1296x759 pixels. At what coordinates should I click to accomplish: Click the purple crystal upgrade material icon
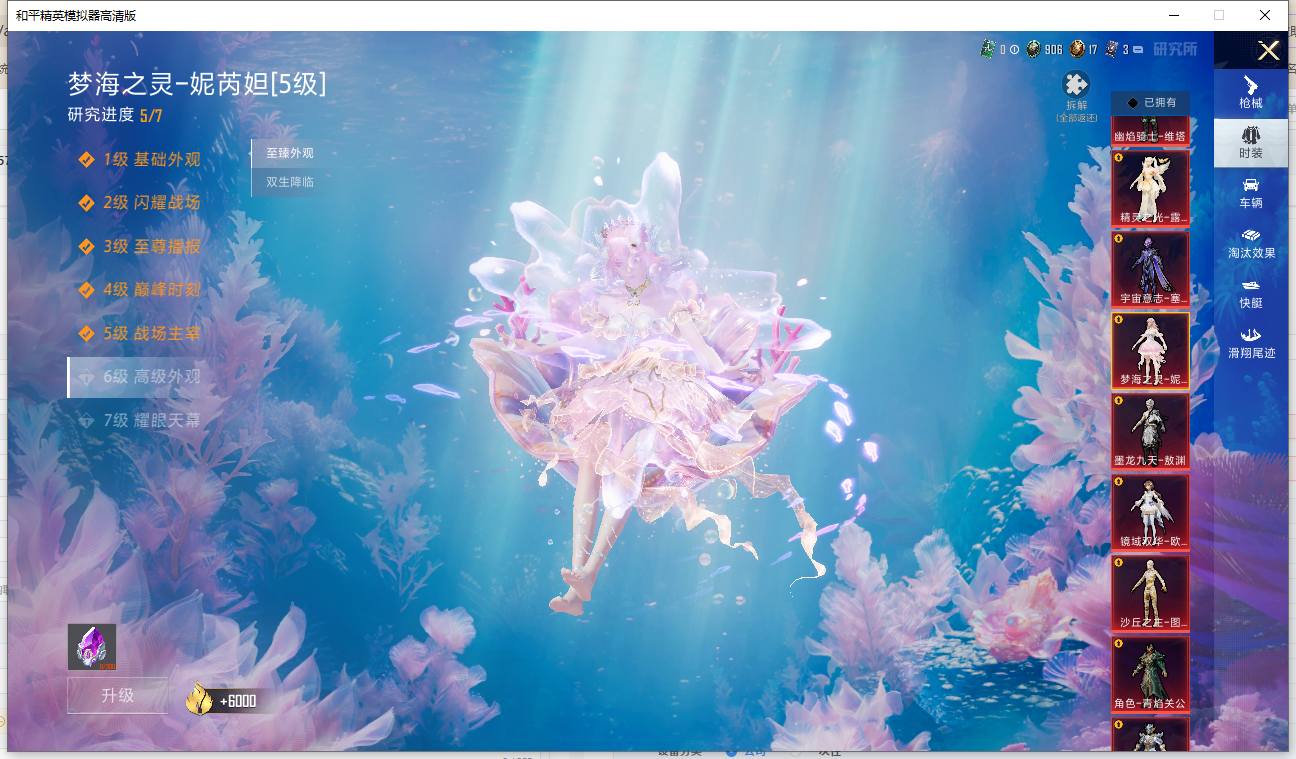[x=92, y=647]
